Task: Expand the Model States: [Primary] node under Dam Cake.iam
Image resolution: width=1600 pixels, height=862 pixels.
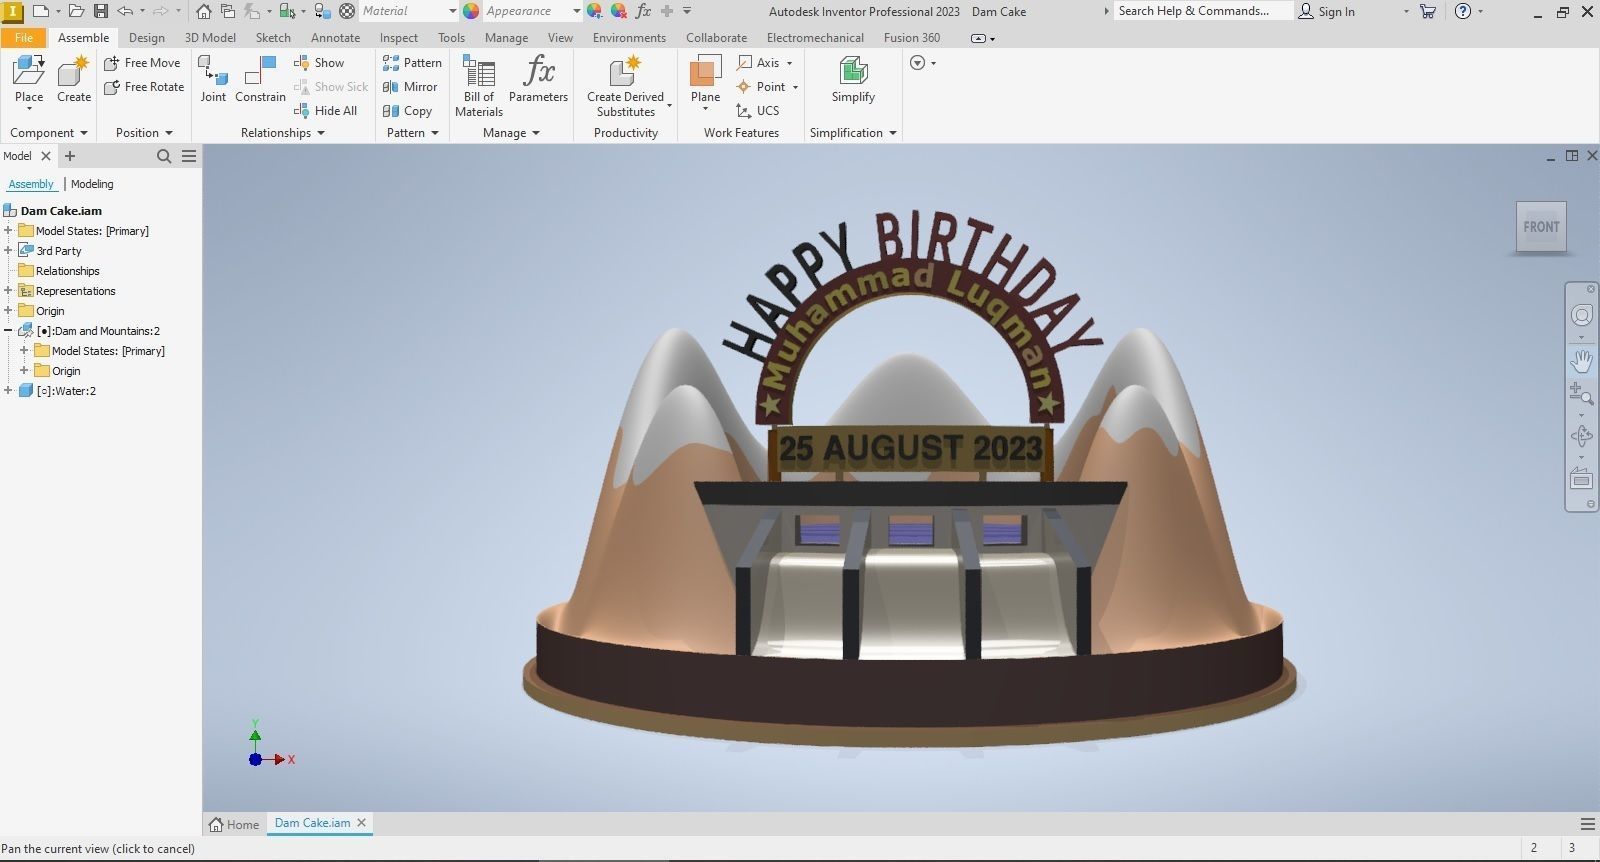Action: pos(8,231)
